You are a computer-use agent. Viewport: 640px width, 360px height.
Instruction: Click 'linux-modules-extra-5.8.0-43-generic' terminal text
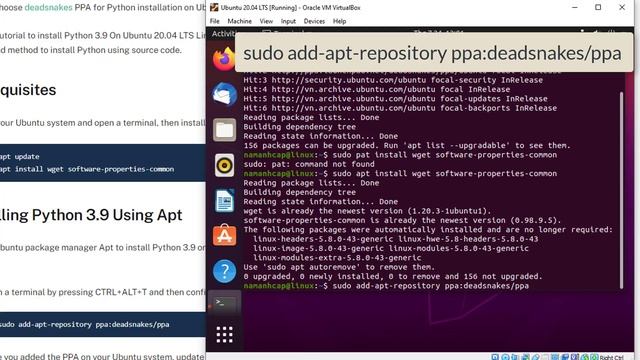coord(337,258)
